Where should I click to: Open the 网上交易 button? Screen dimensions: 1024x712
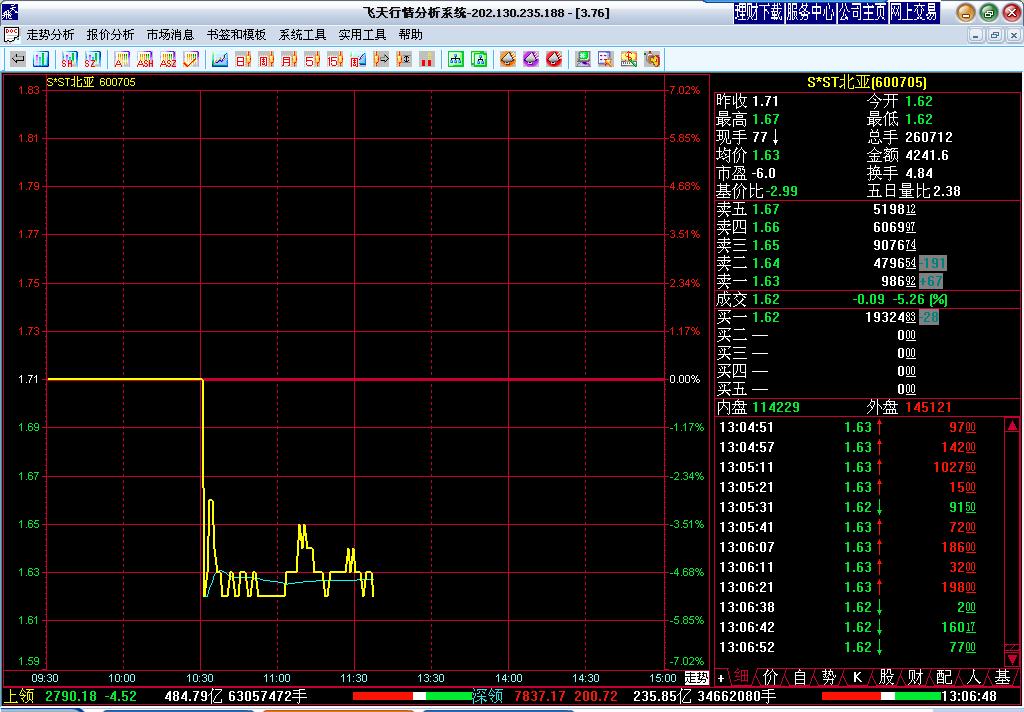coord(914,12)
